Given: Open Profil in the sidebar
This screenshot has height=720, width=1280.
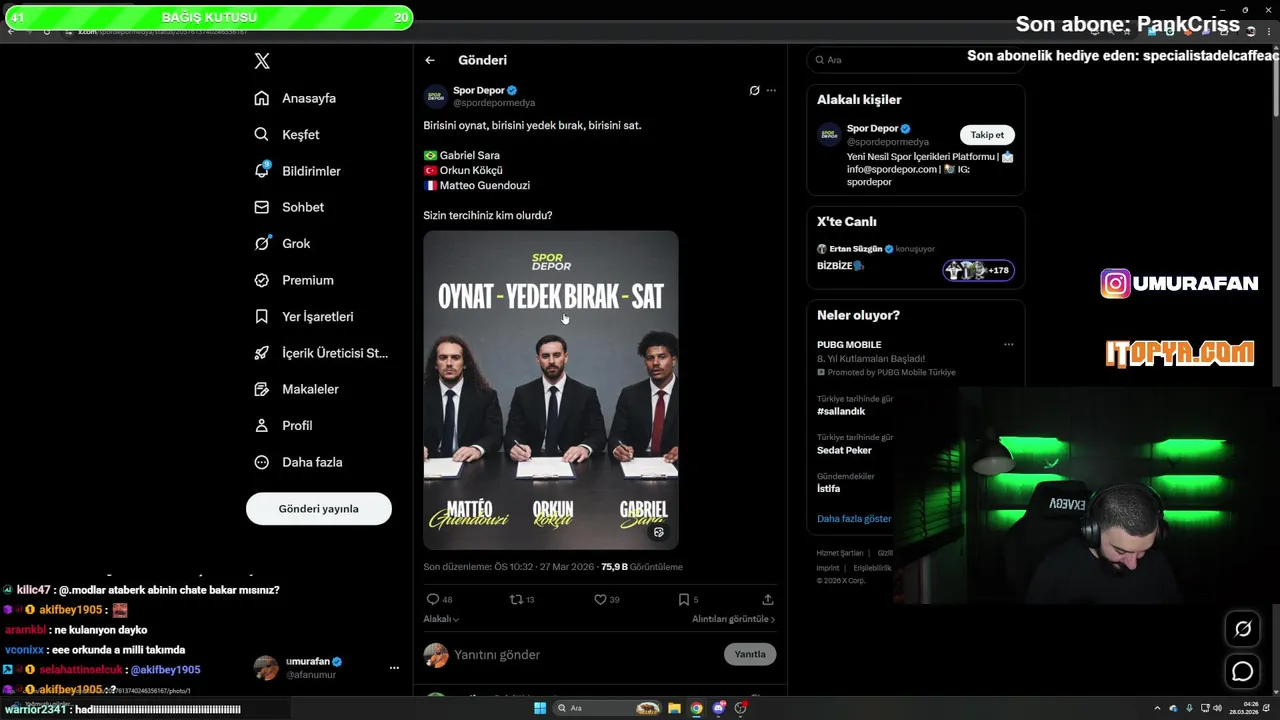Looking at the screenshot, I should click(x=283, y=425).
